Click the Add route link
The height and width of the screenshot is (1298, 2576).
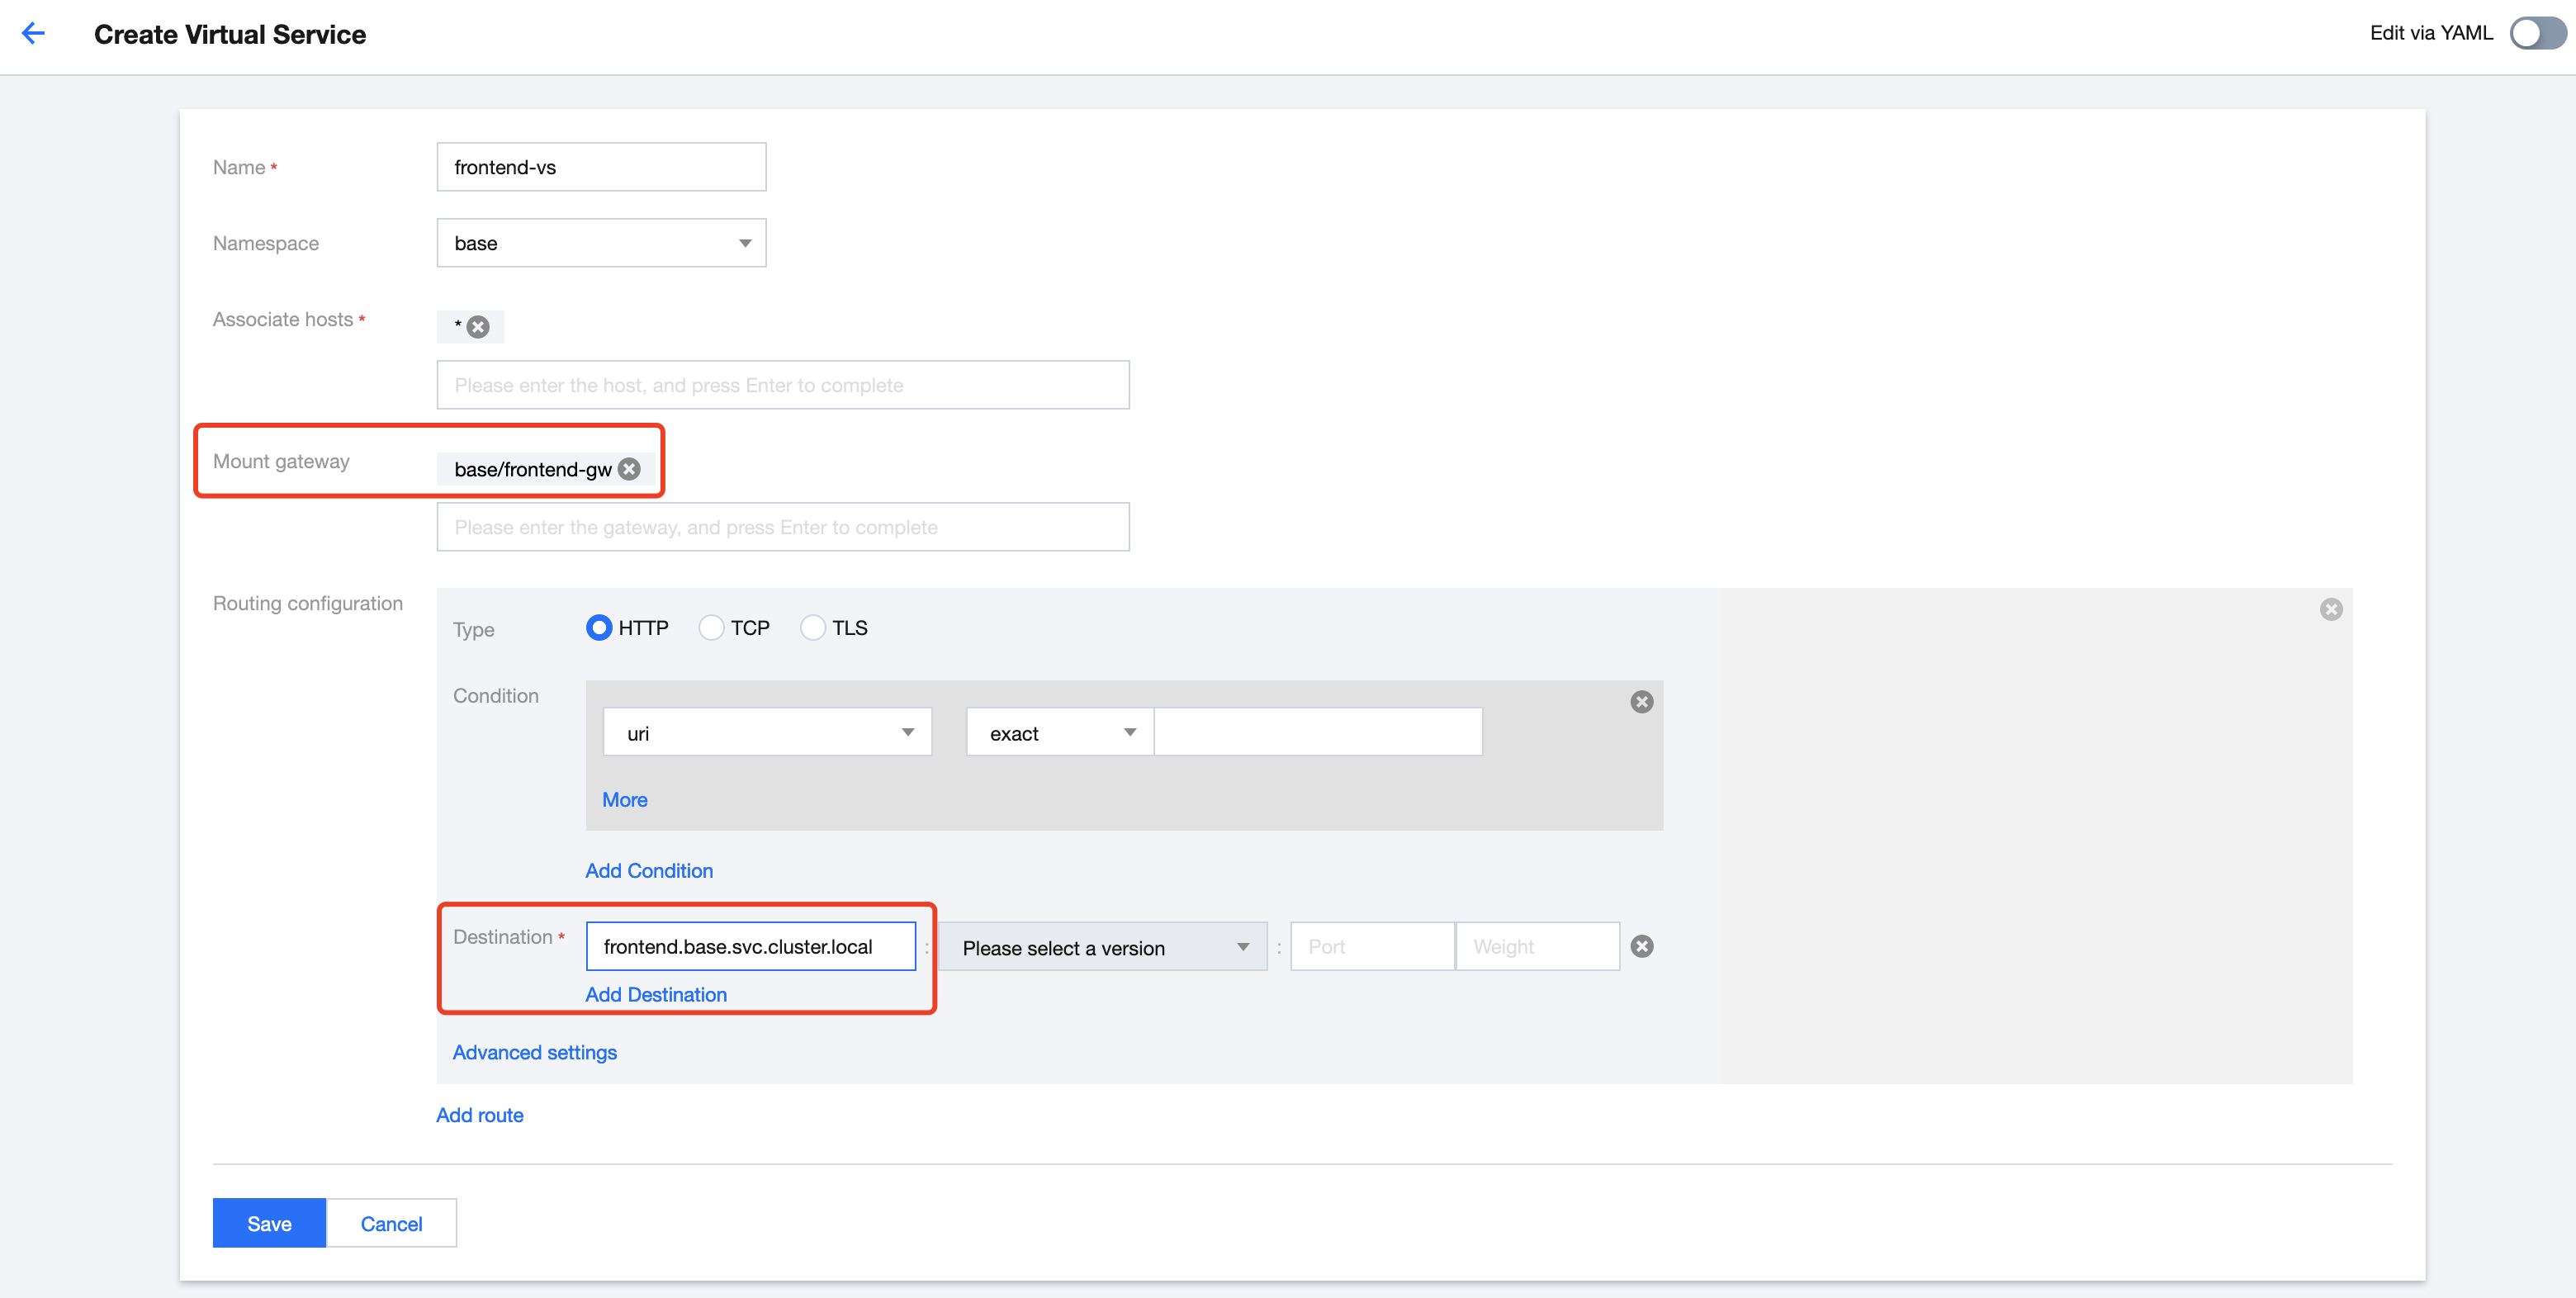click(x=479, y=1115)
